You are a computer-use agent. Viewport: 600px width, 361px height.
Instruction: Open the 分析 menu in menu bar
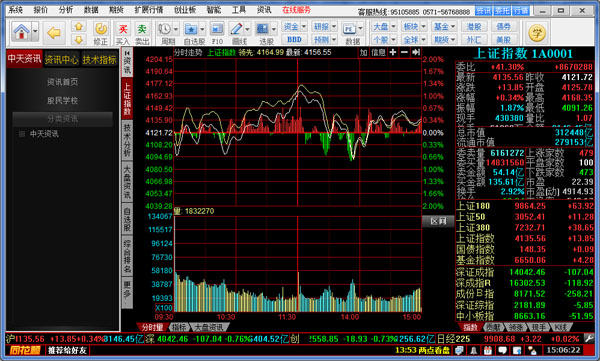[x=66, y=10]
